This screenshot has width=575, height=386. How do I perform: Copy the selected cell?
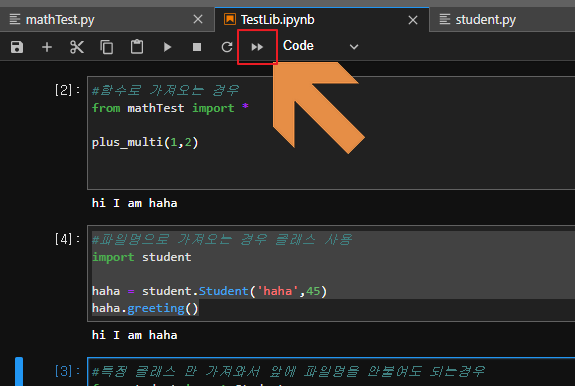point(107,47)
